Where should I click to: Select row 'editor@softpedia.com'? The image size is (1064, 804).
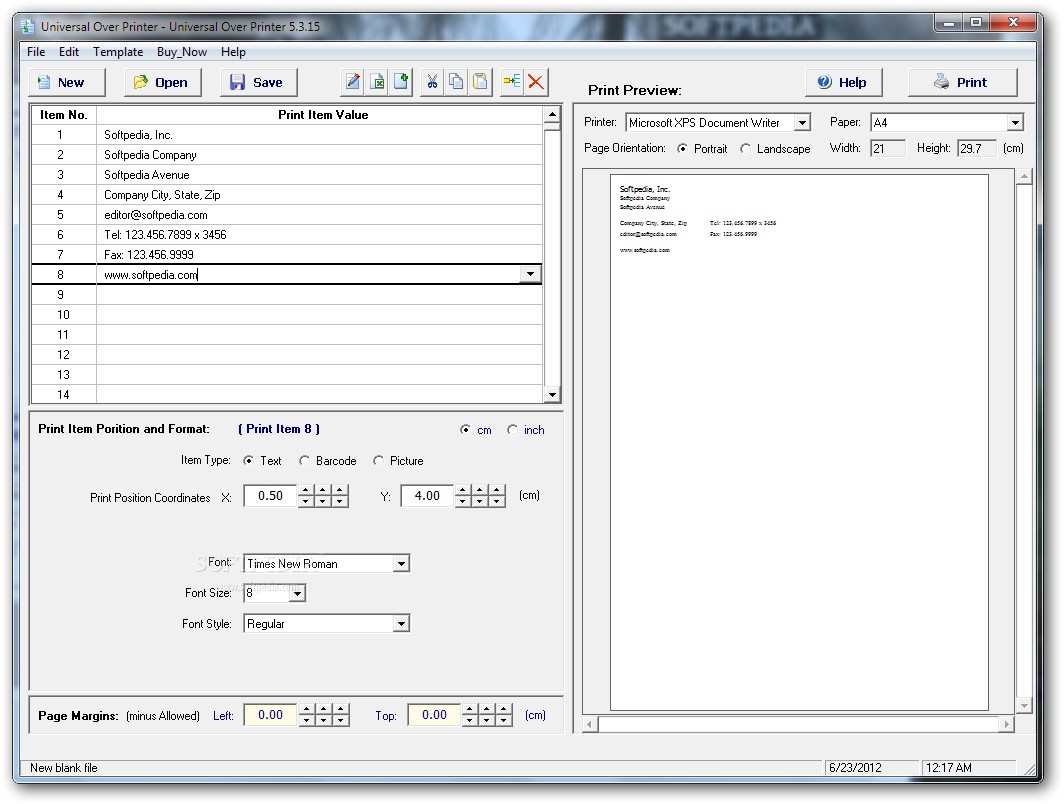coord(287,215)
